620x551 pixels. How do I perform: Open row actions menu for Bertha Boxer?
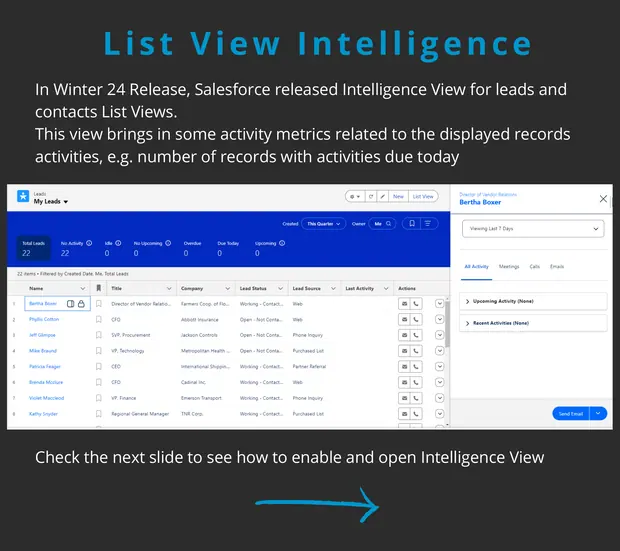pyautogui.click(x=439, y=304)
